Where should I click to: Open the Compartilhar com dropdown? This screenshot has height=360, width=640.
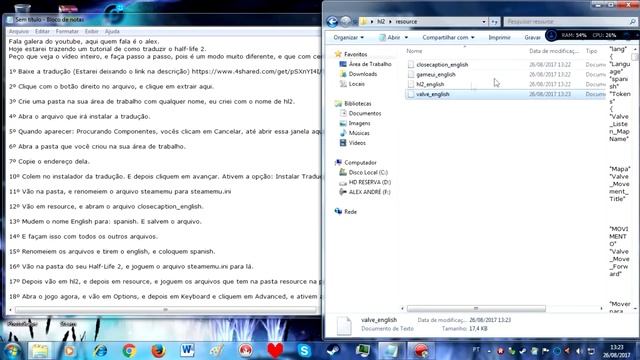point(448,37)
